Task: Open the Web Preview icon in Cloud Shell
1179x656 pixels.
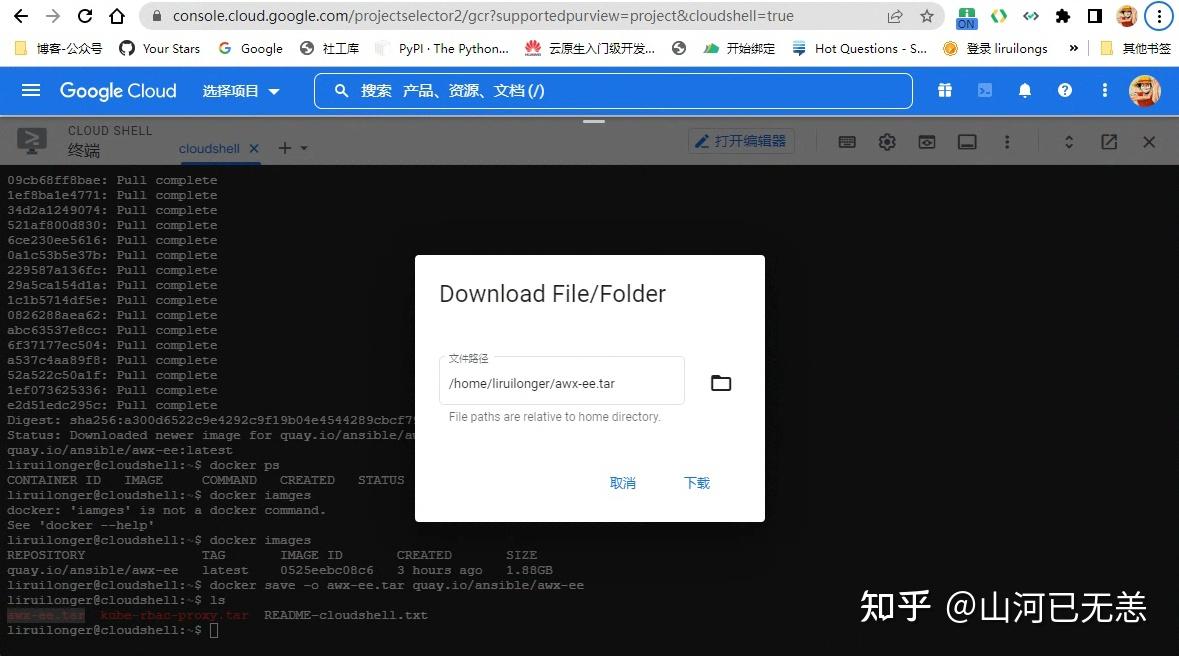Action: 927,141
